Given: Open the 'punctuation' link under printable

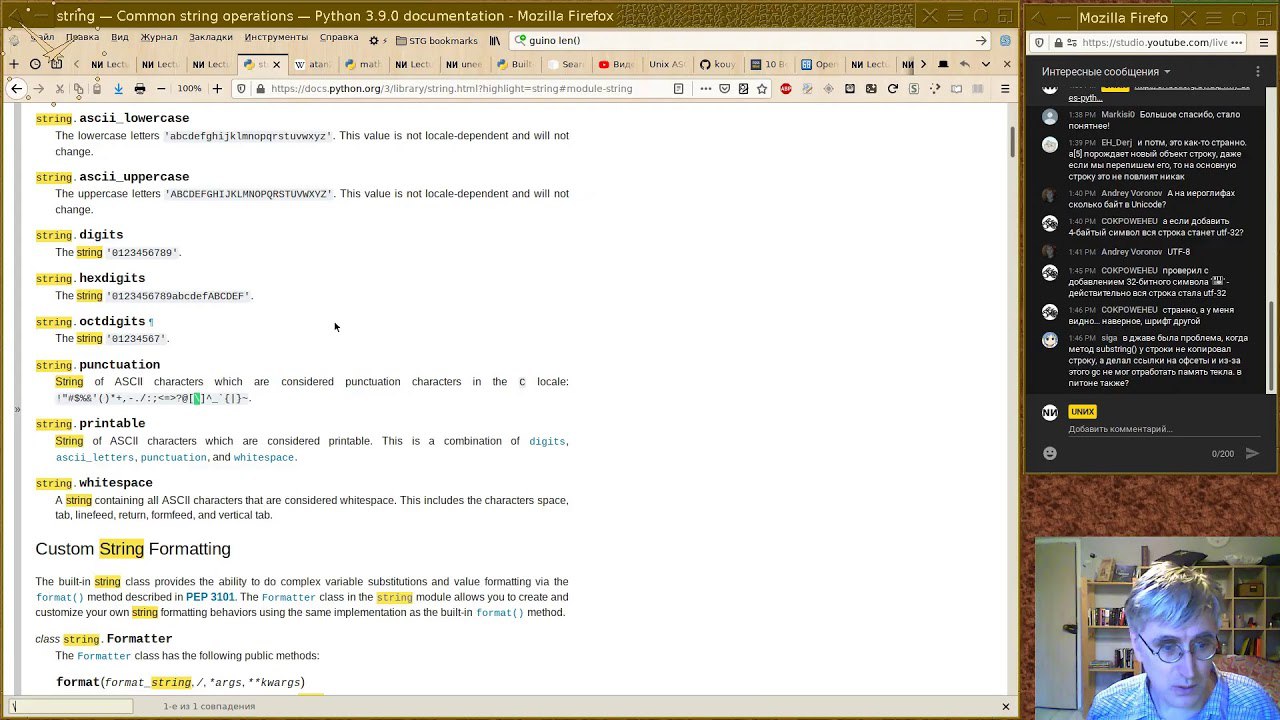Looking at the screenshot, I should [173, 457].
